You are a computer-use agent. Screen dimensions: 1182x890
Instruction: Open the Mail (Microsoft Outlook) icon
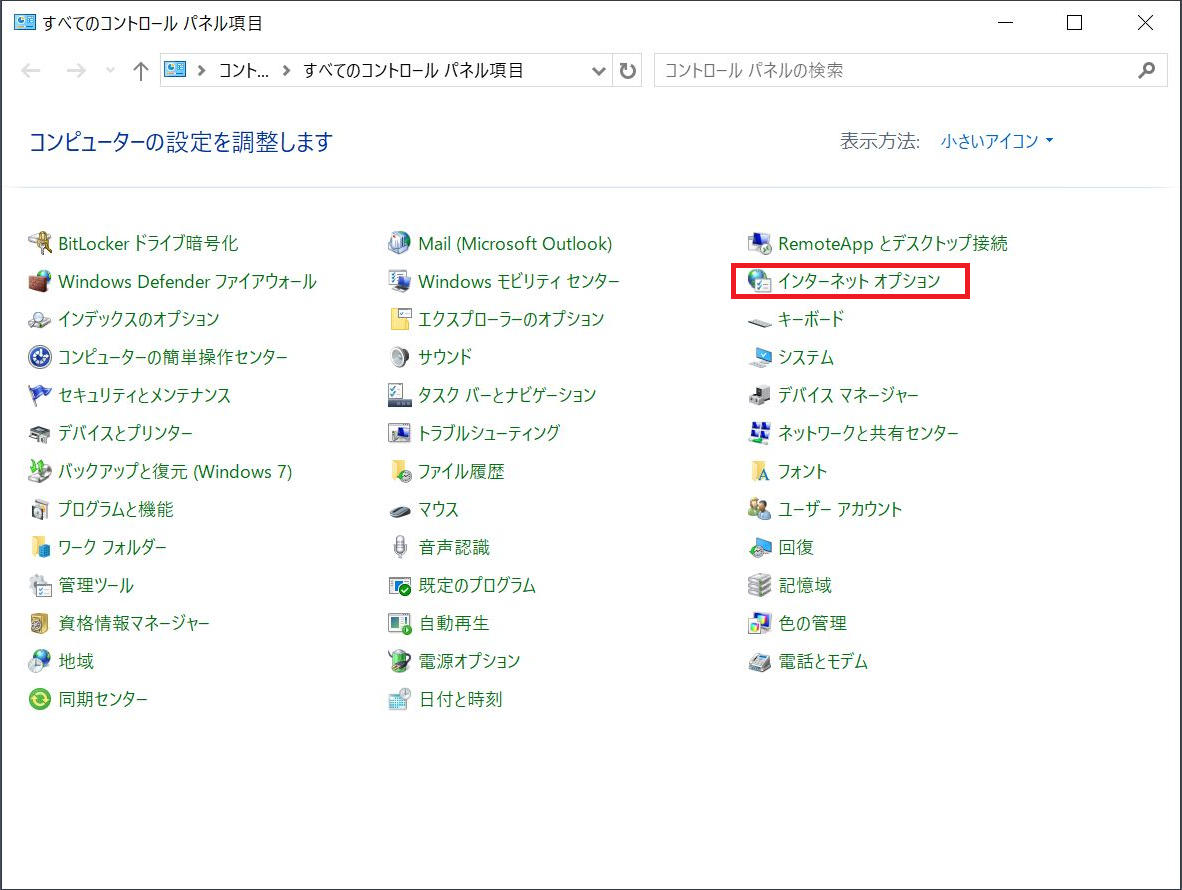click(x=399, y=243)
